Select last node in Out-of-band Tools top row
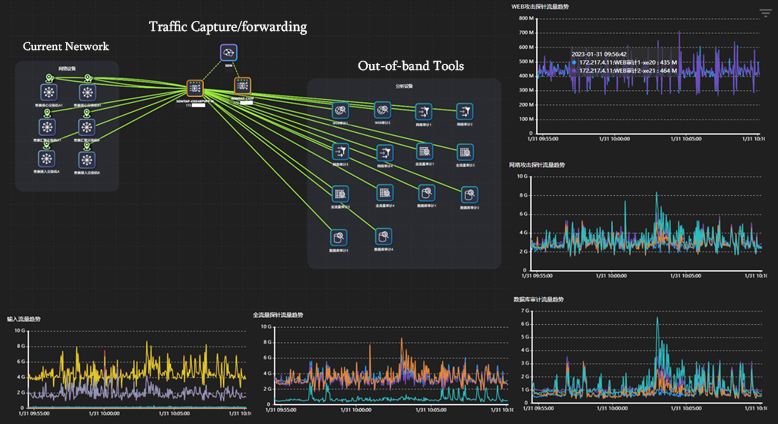This screenshot has height=424, width=778. click(464, 111)
